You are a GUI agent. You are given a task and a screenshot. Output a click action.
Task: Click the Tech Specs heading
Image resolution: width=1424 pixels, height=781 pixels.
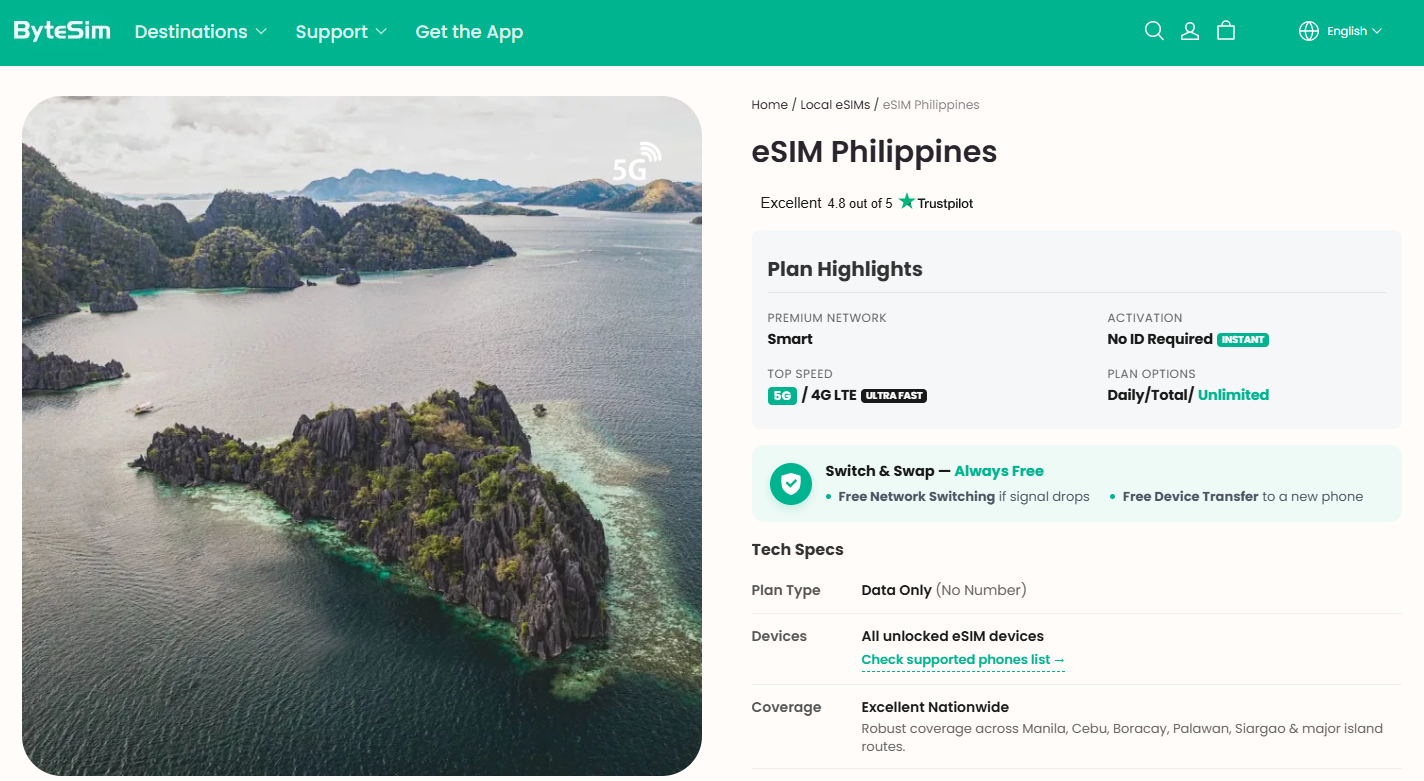pos(798,550)
